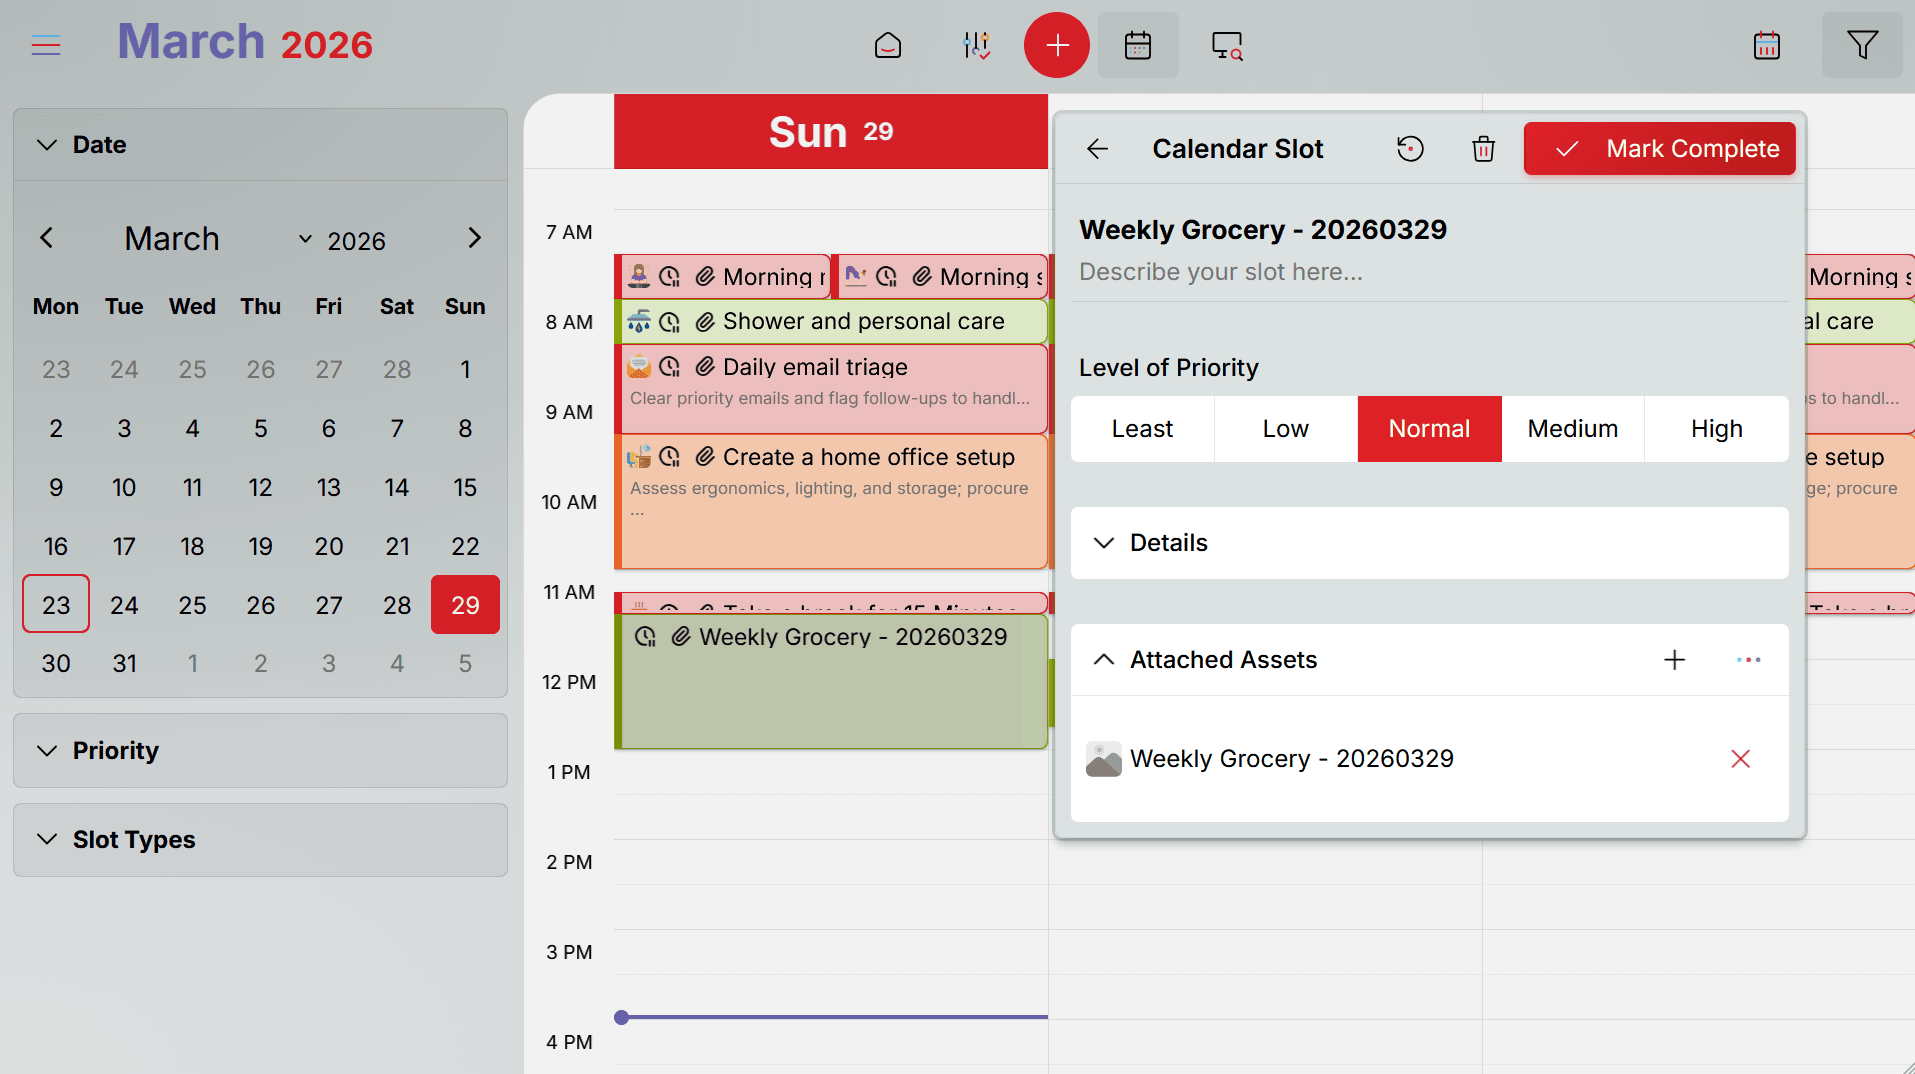Click the red plus to create a new slot

[1056, 45]
